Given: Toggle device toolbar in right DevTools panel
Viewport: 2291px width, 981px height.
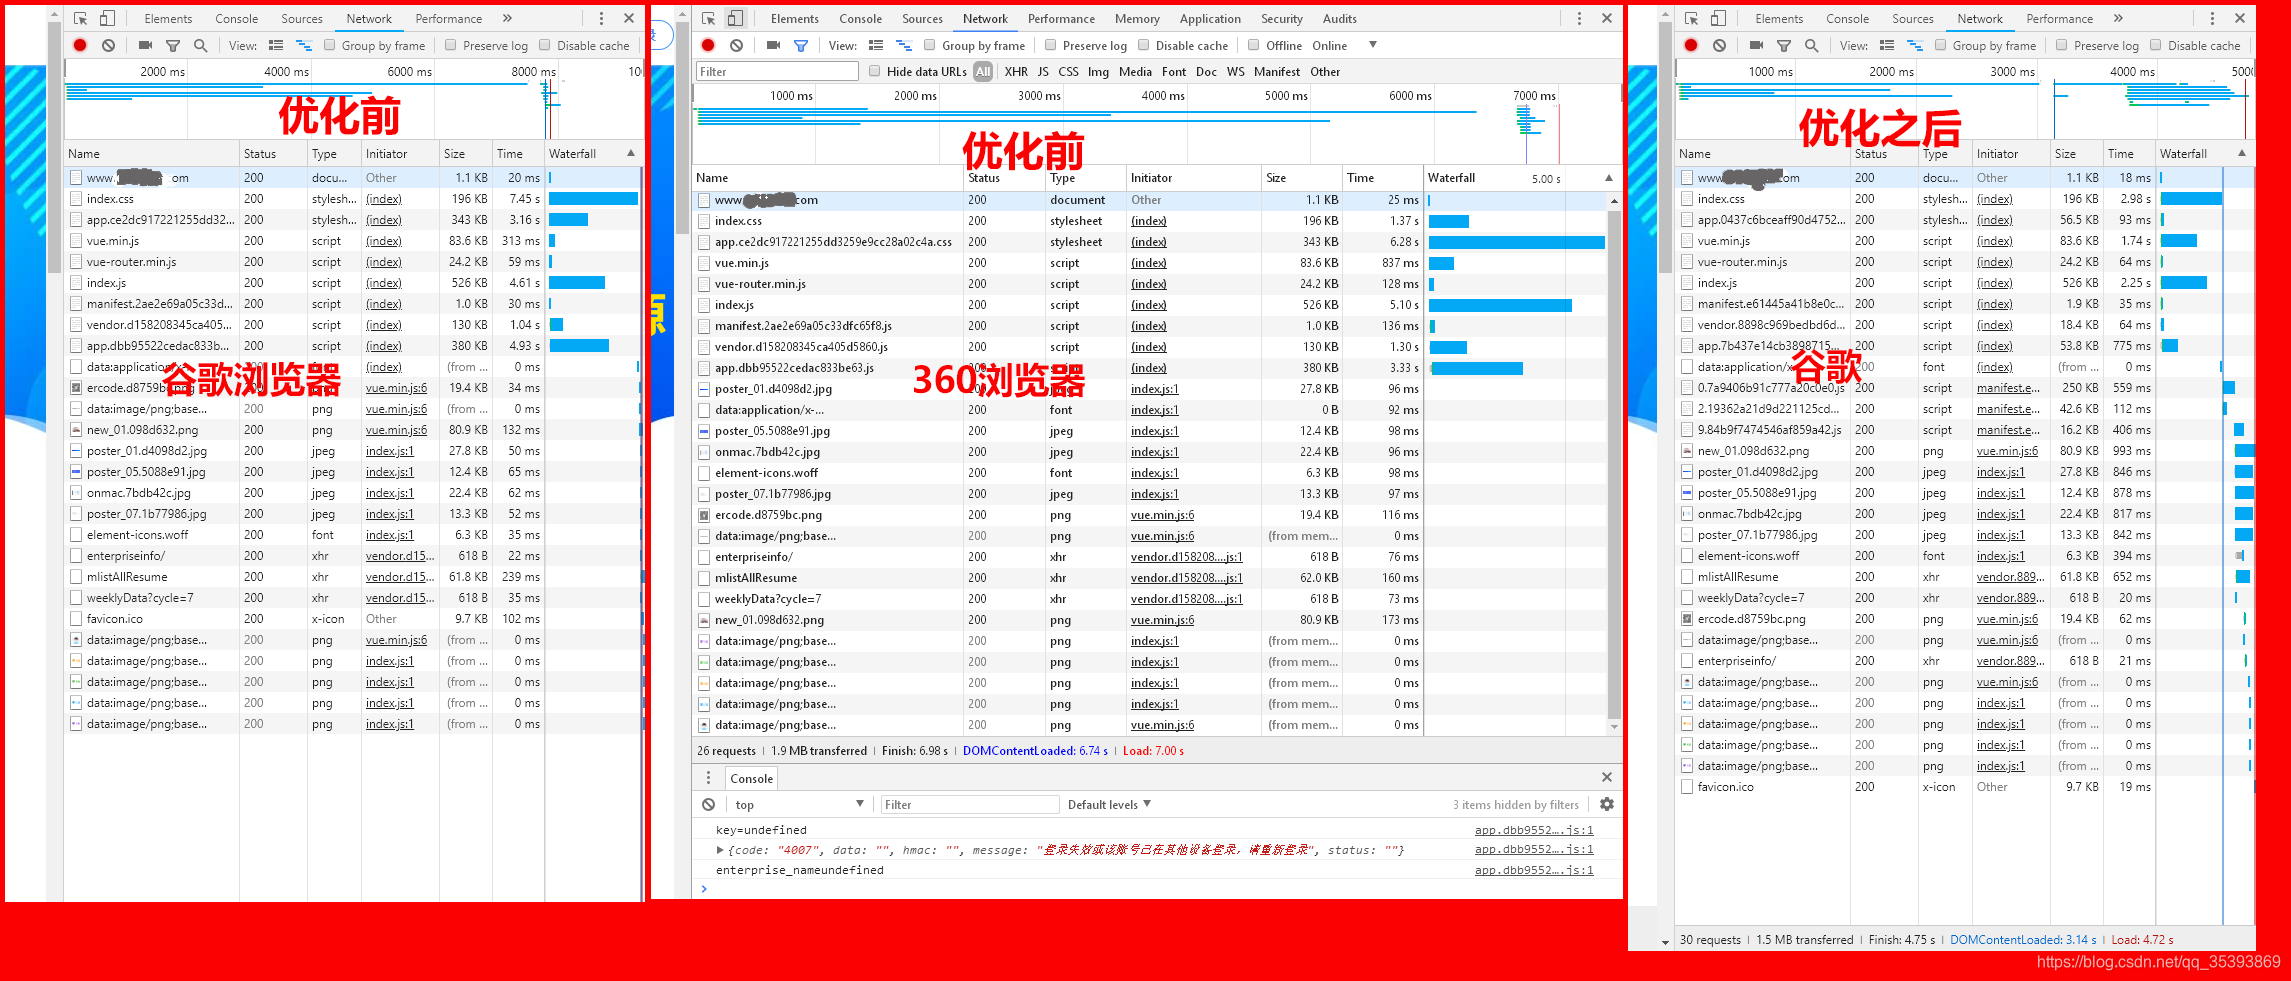Looking at the screenshot, I should pos(1718,18).
